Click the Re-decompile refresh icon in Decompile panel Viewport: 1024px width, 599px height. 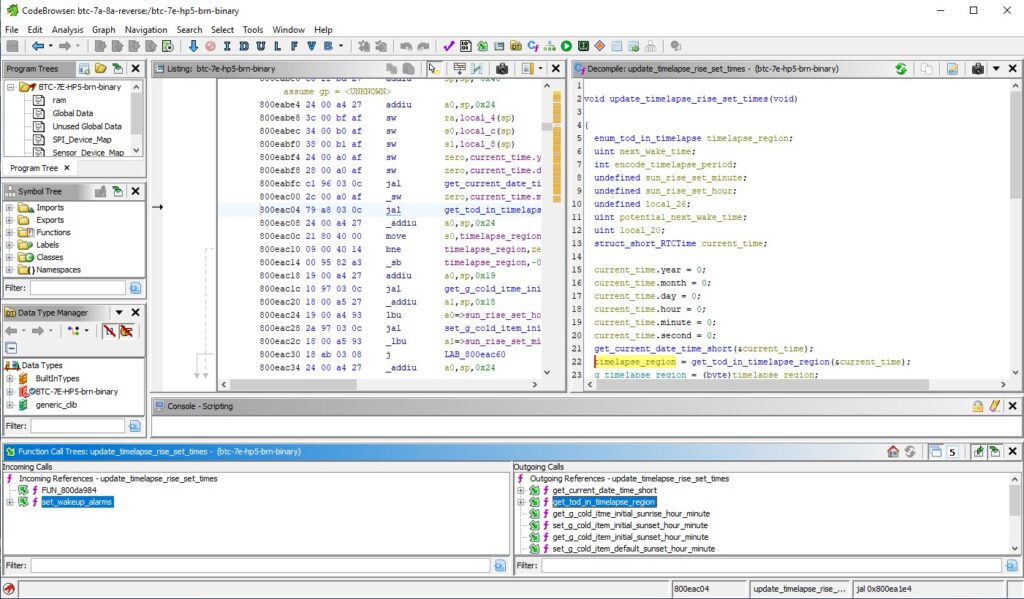pyautogui.click(x=901, y=69)
